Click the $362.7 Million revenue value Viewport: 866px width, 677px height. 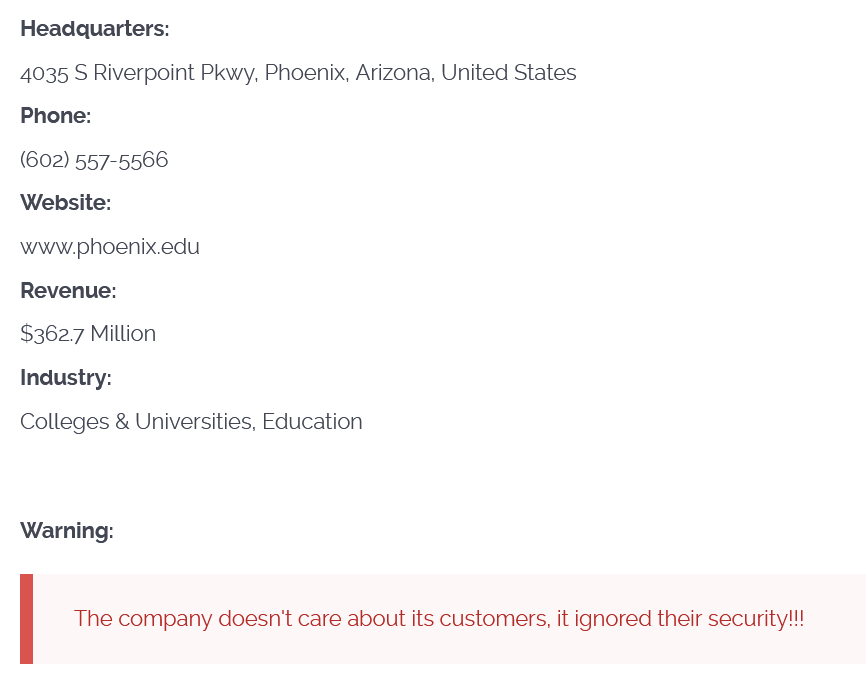tap(88, 334)
